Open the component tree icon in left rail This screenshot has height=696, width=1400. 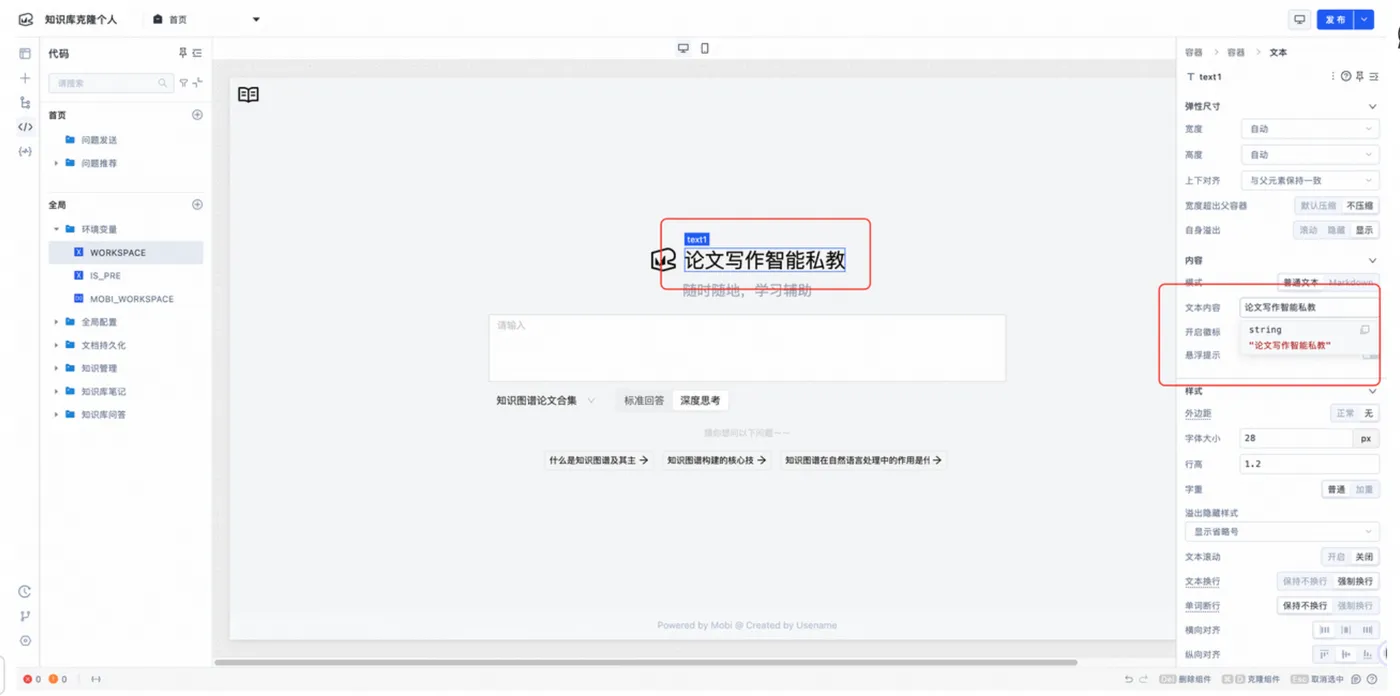25,102
